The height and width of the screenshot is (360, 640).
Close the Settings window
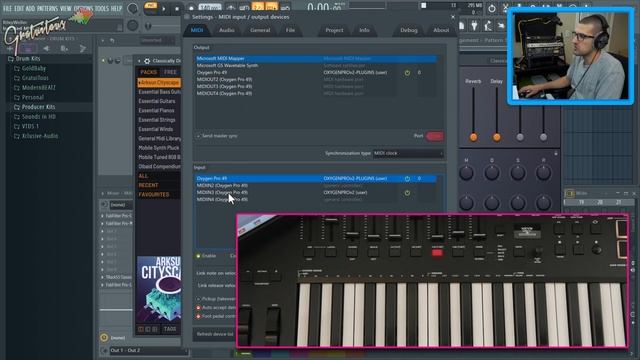pyautogui.click(x=453, y=17)
